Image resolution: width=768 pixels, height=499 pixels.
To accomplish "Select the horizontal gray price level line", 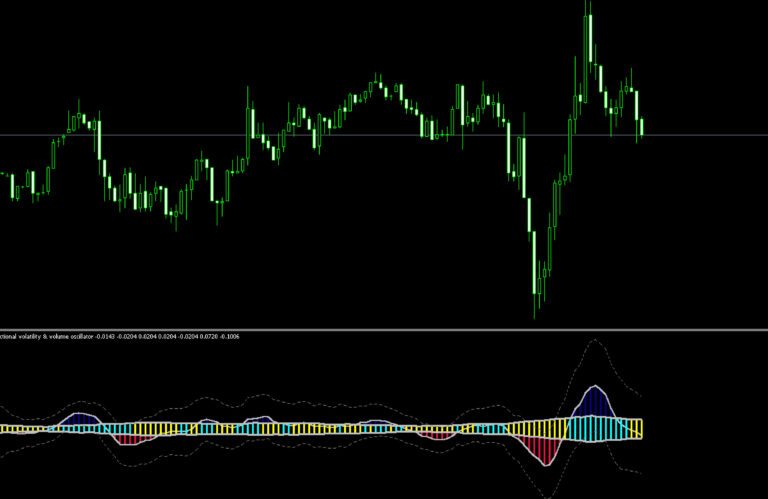I will pos(384,135).
